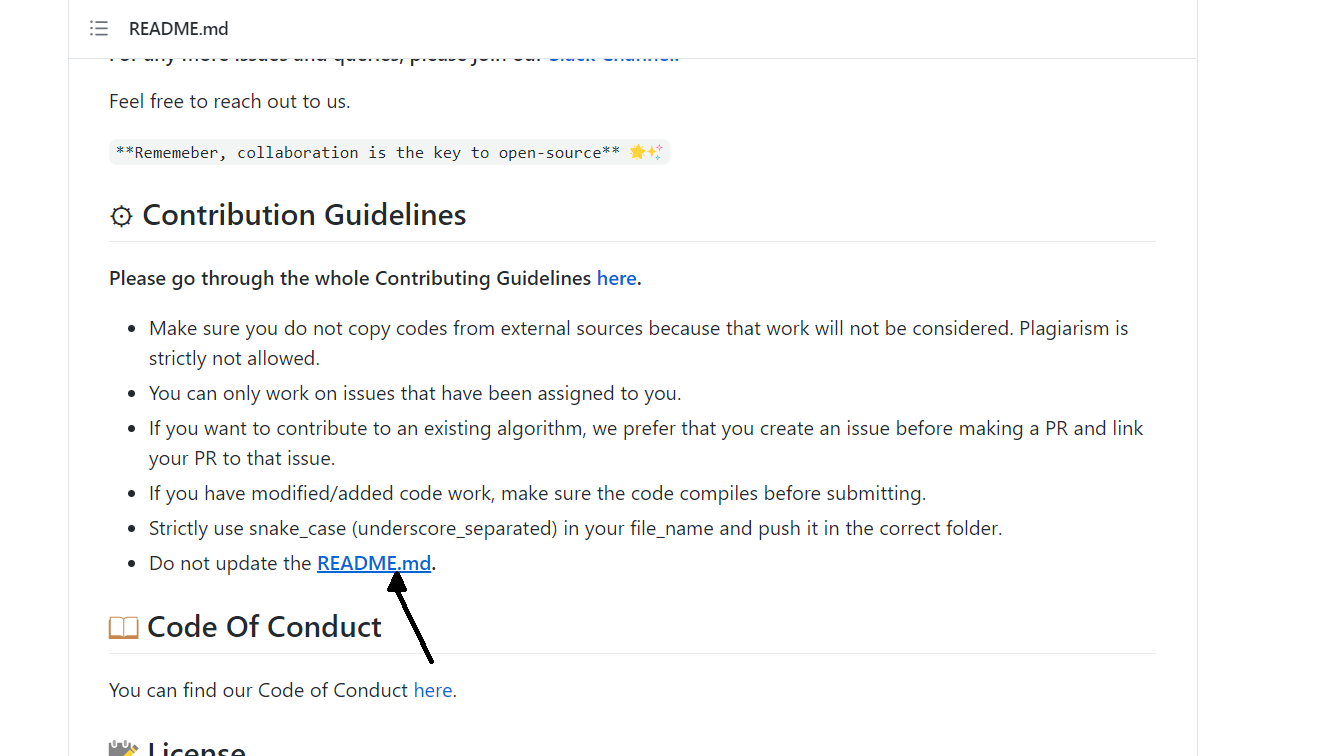Click the Contribution Guidelines section heading
Image resolution: width=1344 pixels, height=756 pixels.
tap(304, 215)
